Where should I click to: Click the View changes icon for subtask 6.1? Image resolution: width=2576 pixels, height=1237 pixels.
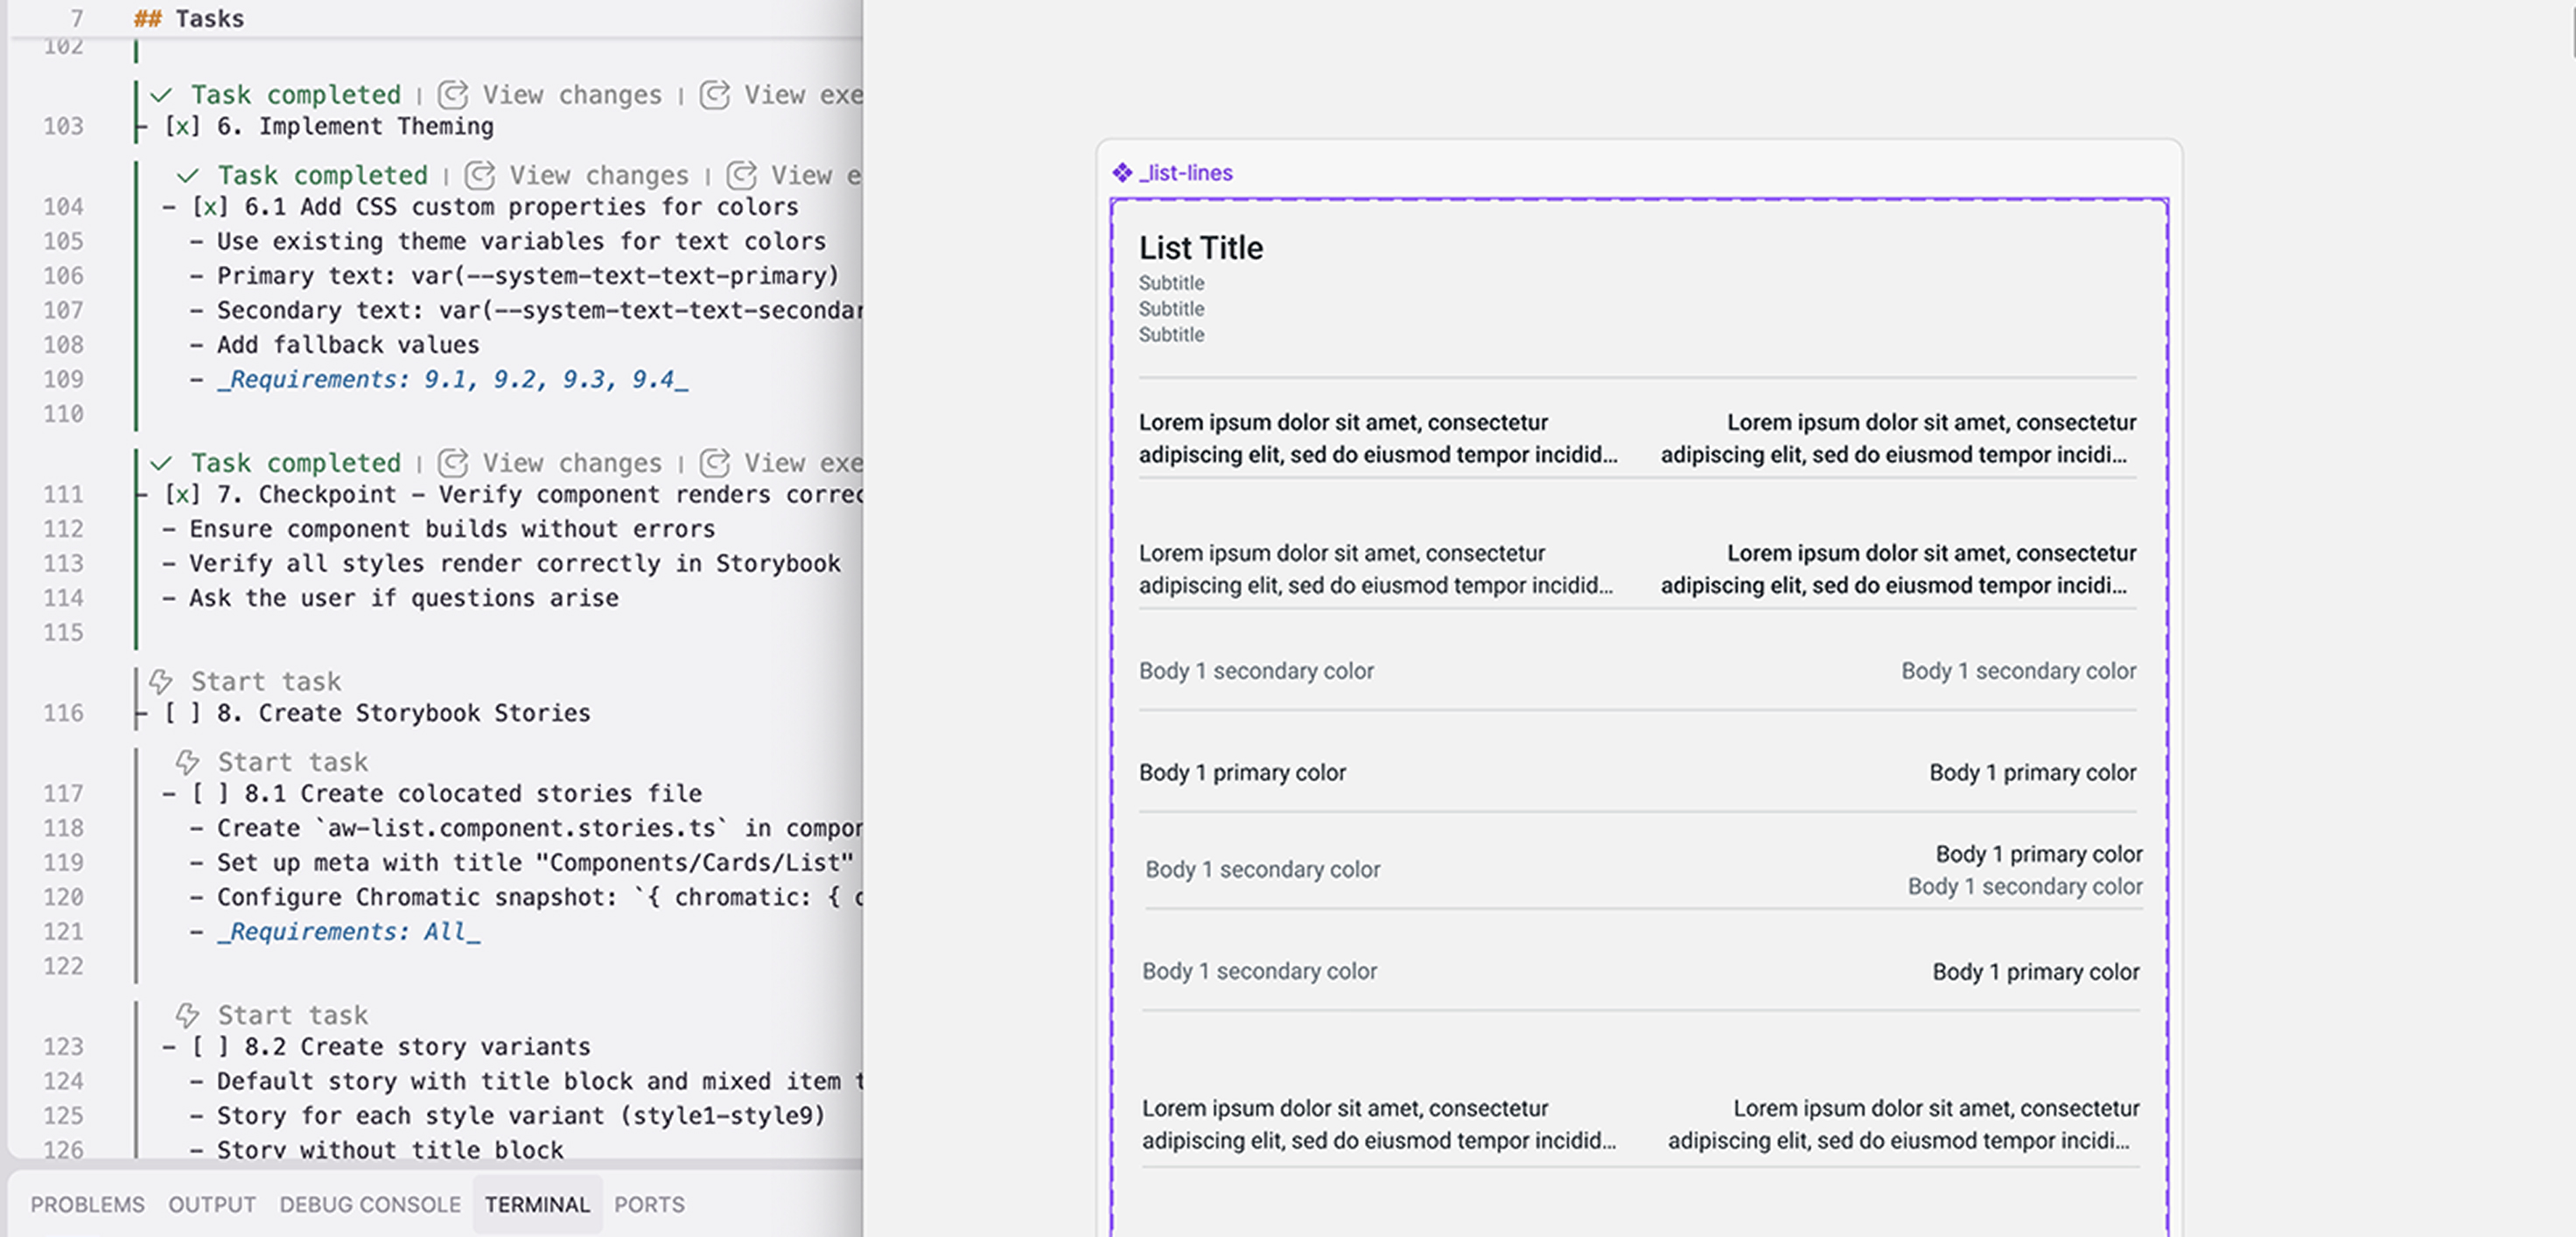(x=480, y=175)
